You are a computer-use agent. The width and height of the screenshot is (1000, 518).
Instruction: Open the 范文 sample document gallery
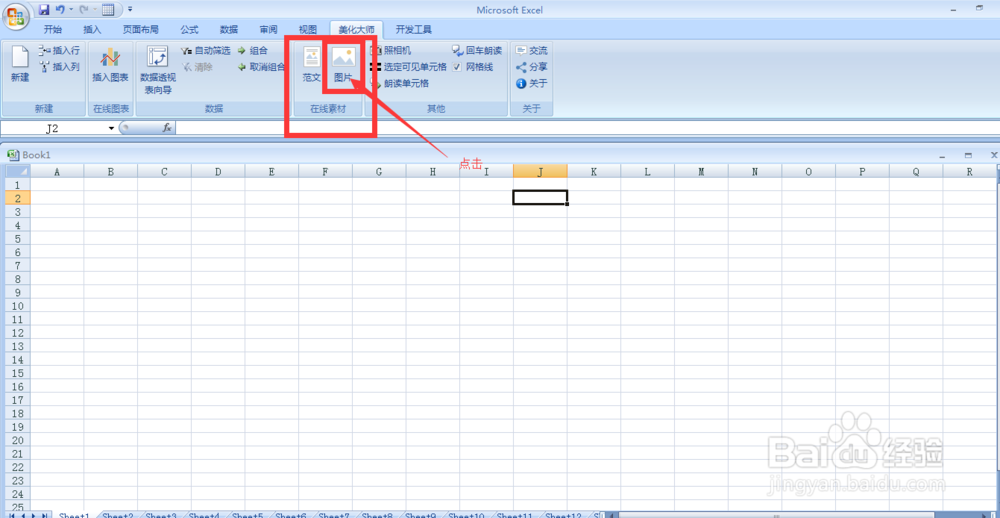point(312,64)
